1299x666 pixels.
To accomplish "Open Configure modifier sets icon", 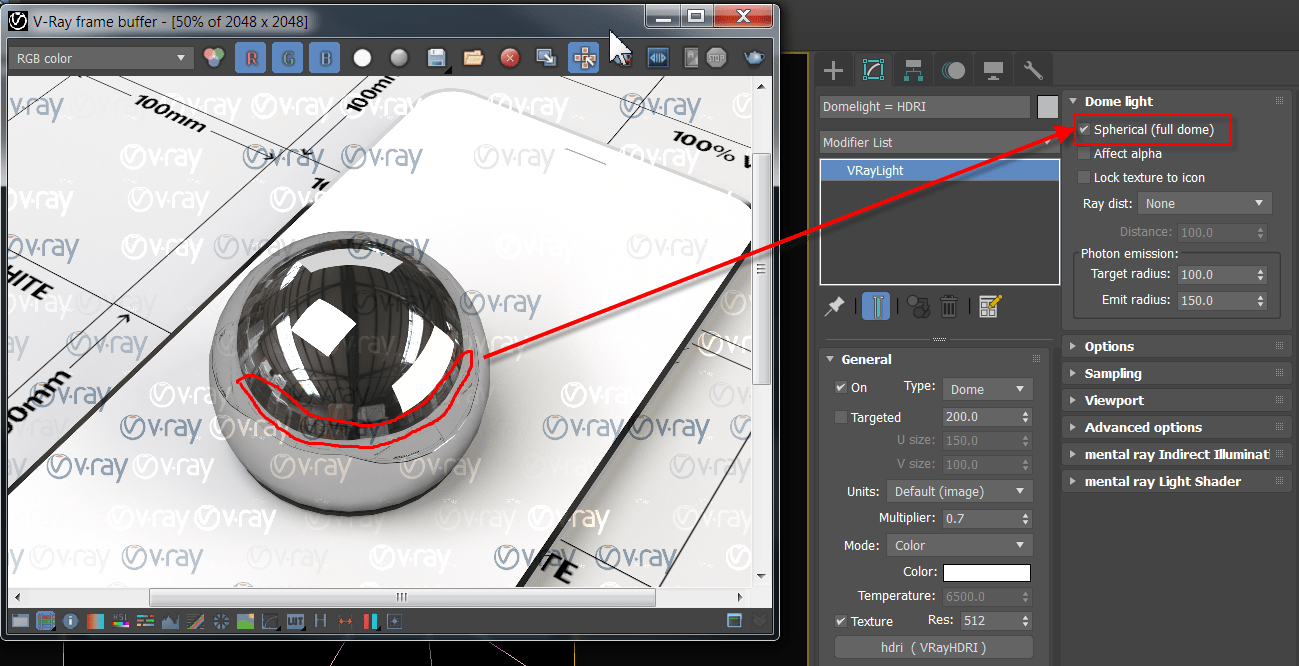I will (x=990, y=306).
